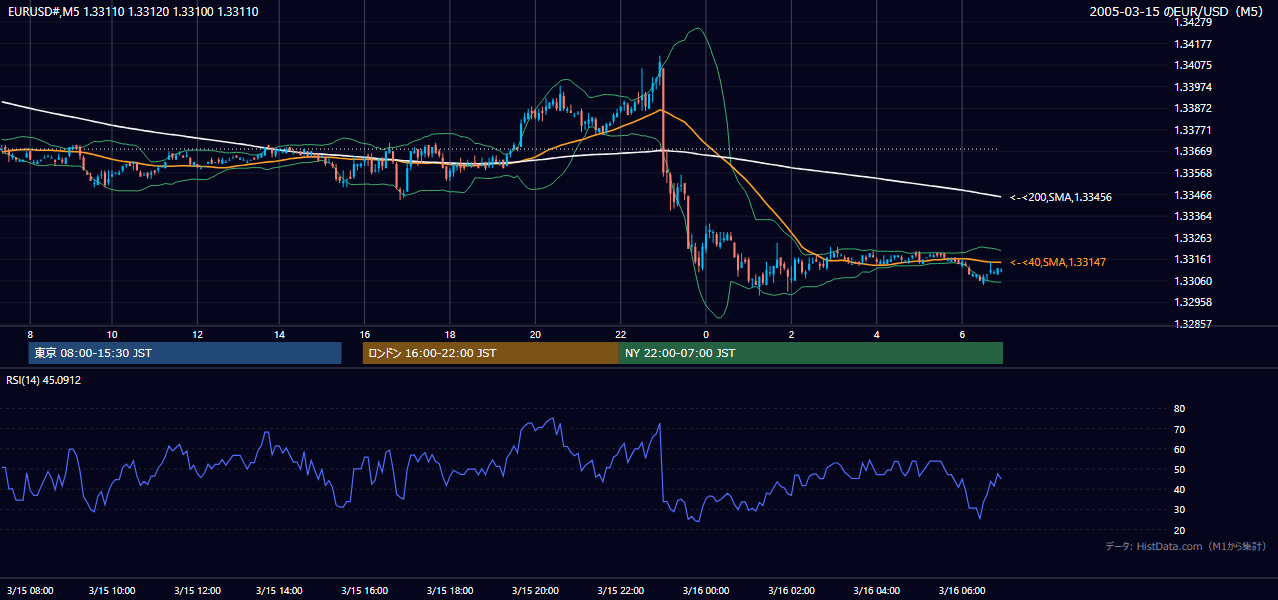Click price axis label 1.33771

(x=1194, y=130)
